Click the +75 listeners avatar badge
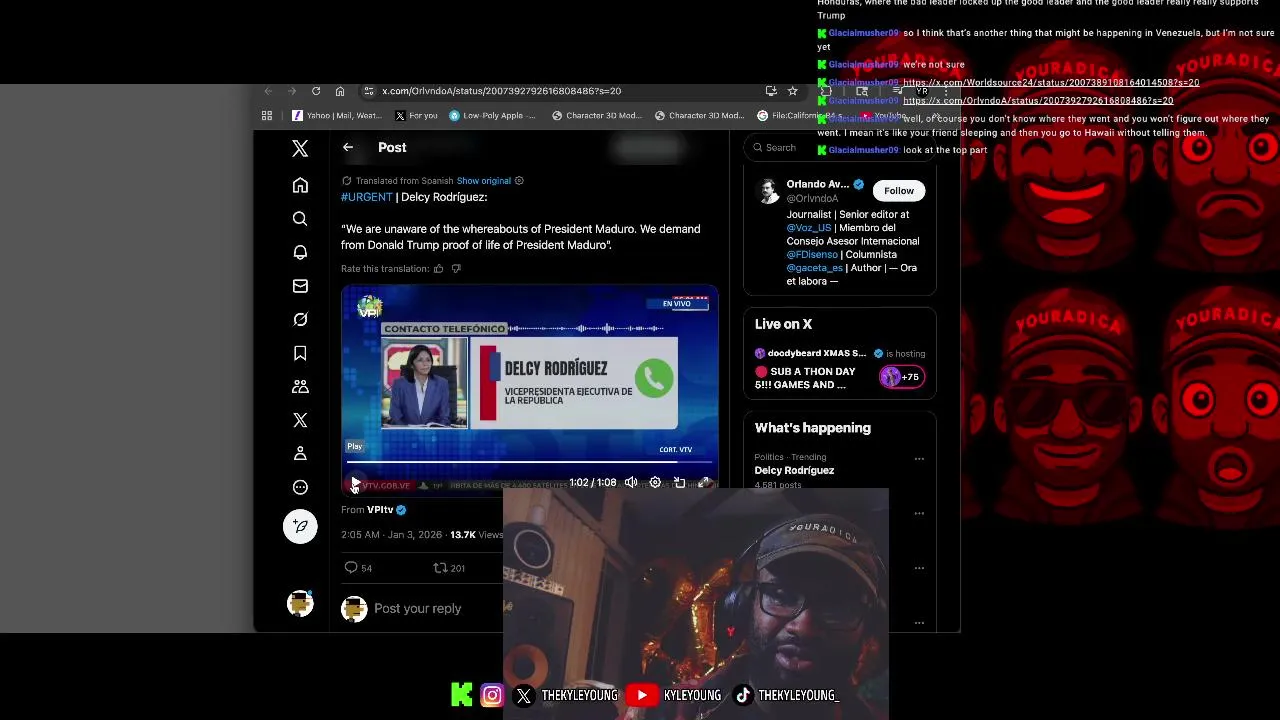The height and width of the screenshot is (720, 1280). 901,377
